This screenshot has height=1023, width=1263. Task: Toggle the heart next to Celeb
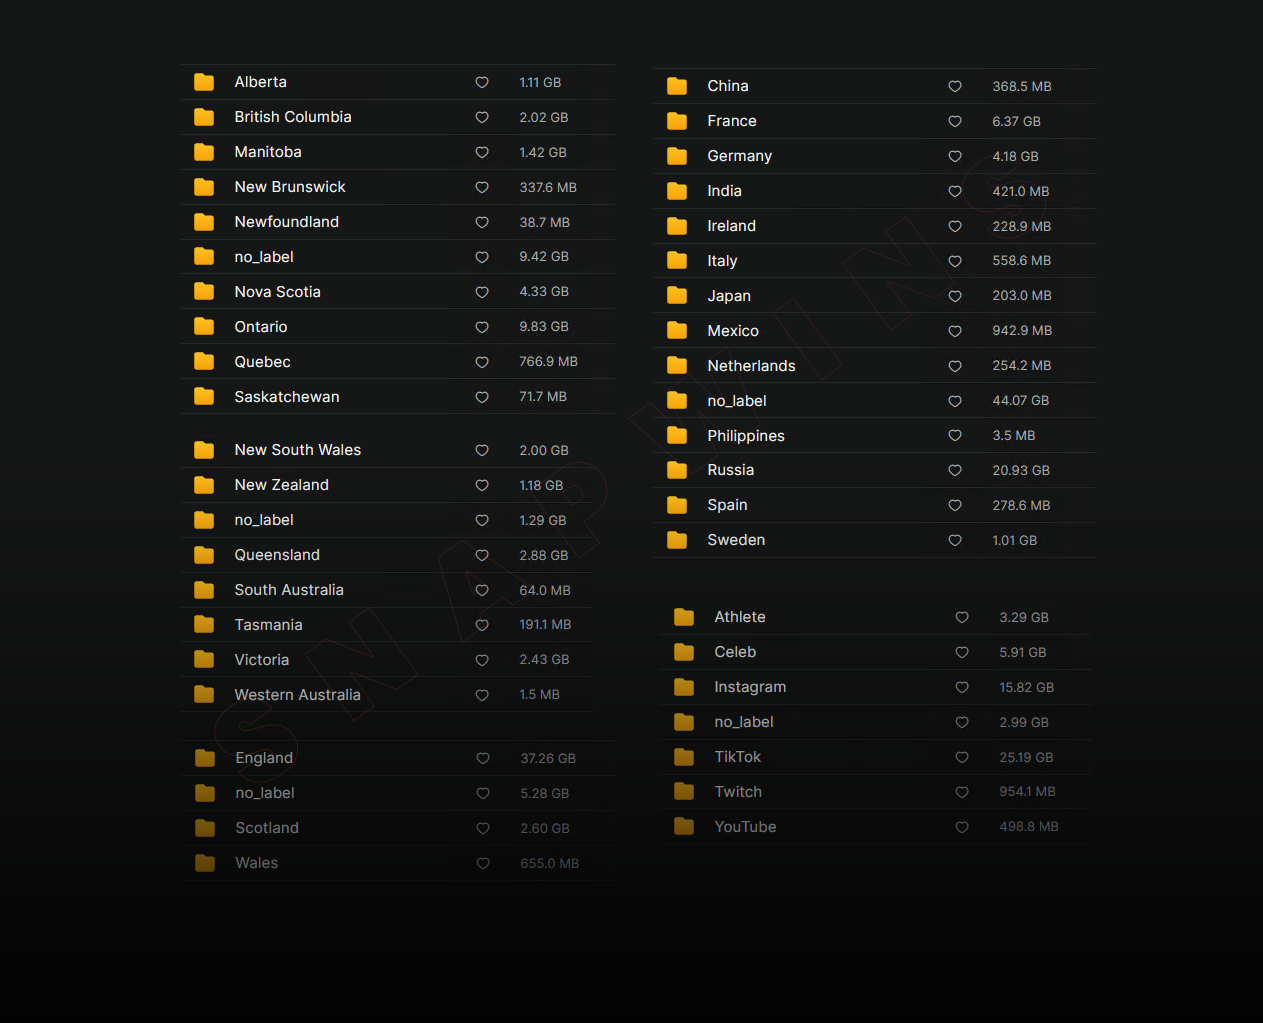click(962, 652)
